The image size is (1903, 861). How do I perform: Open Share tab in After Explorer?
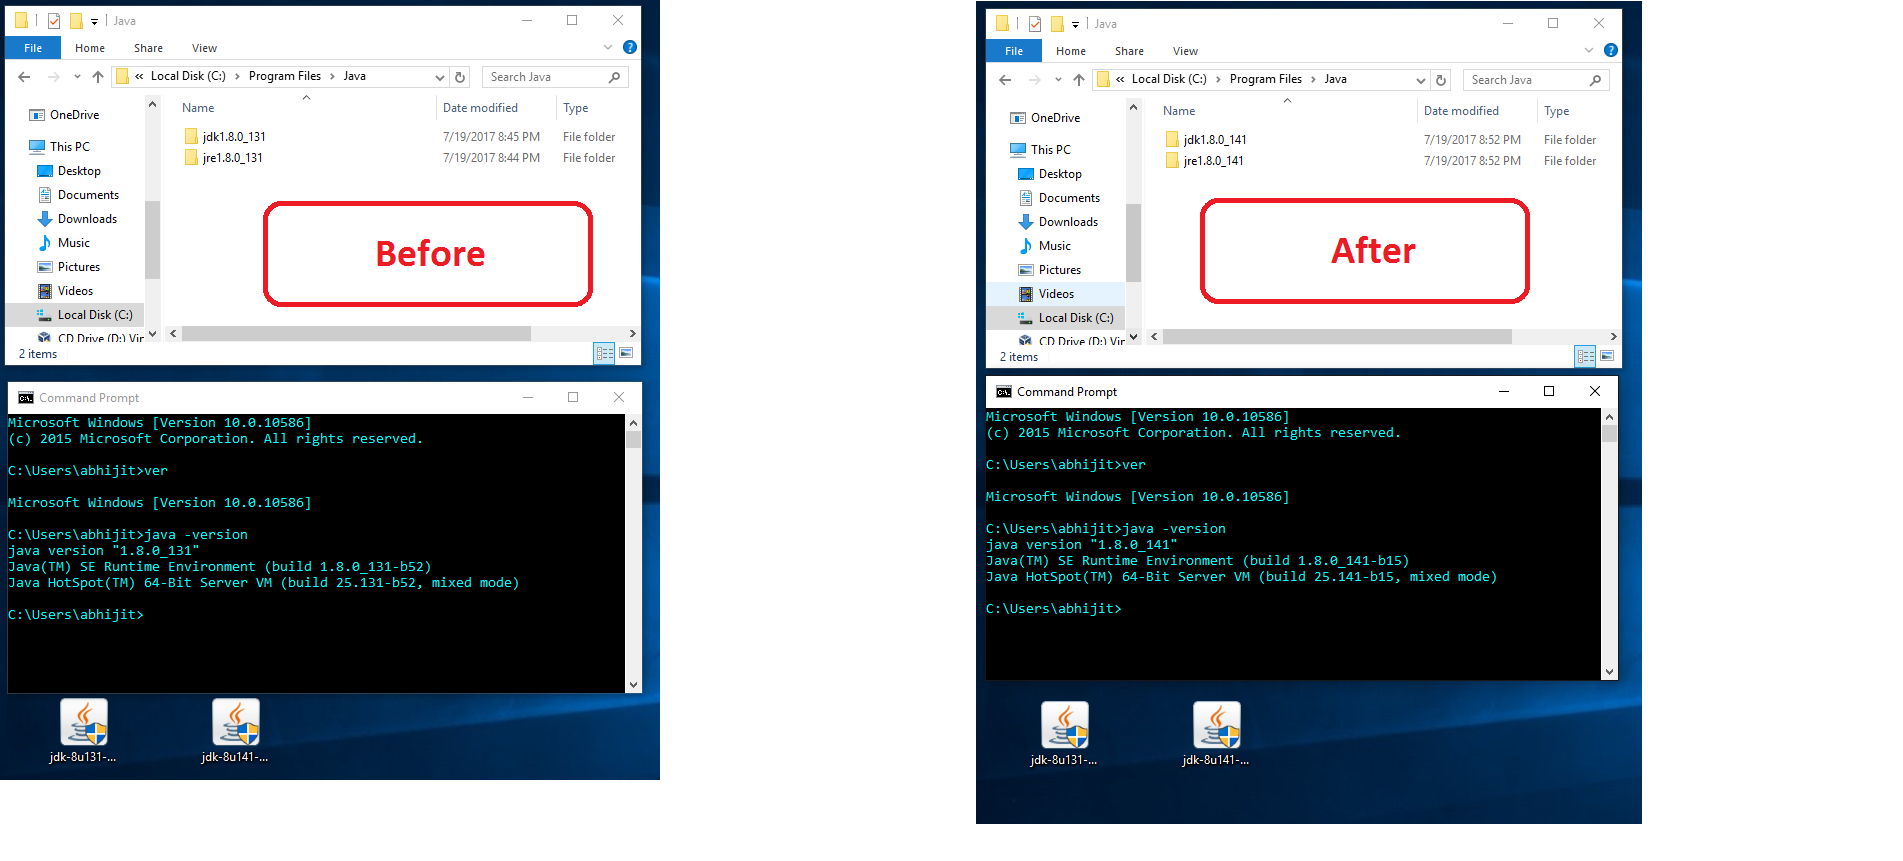[1130, 51]
